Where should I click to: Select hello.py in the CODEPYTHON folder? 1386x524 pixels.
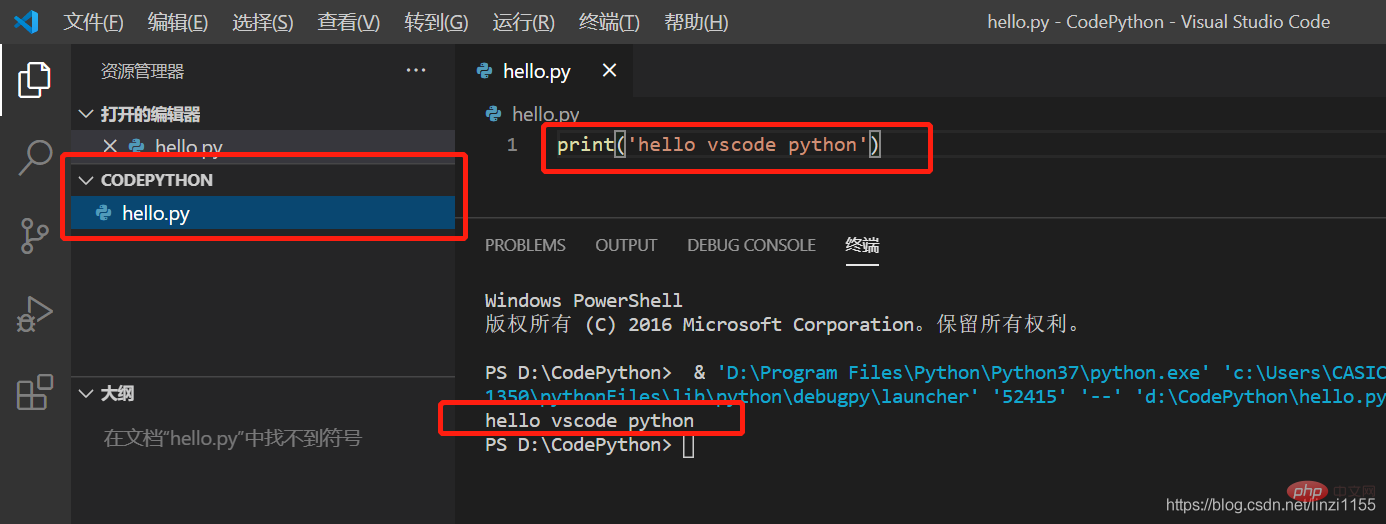point(155,213)
